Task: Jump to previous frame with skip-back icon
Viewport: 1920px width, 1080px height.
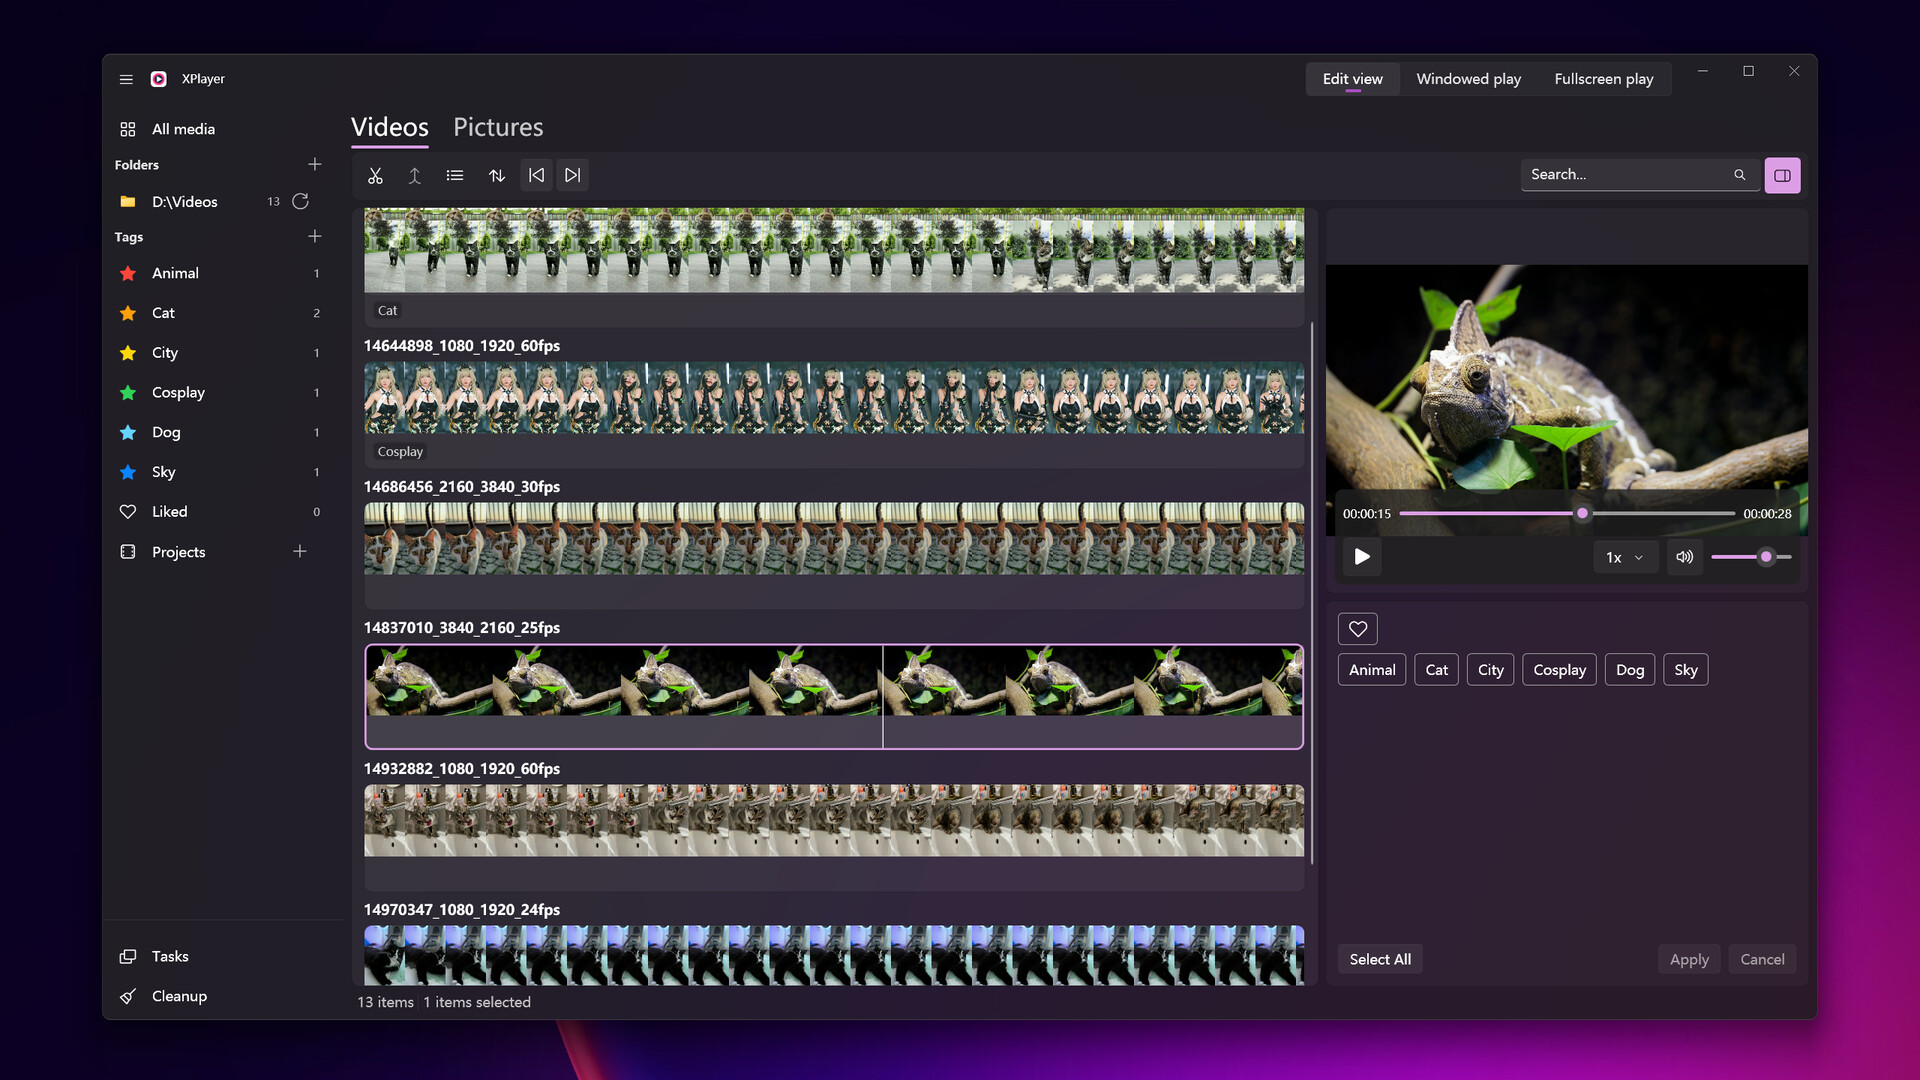Action: tap(536, 175)
